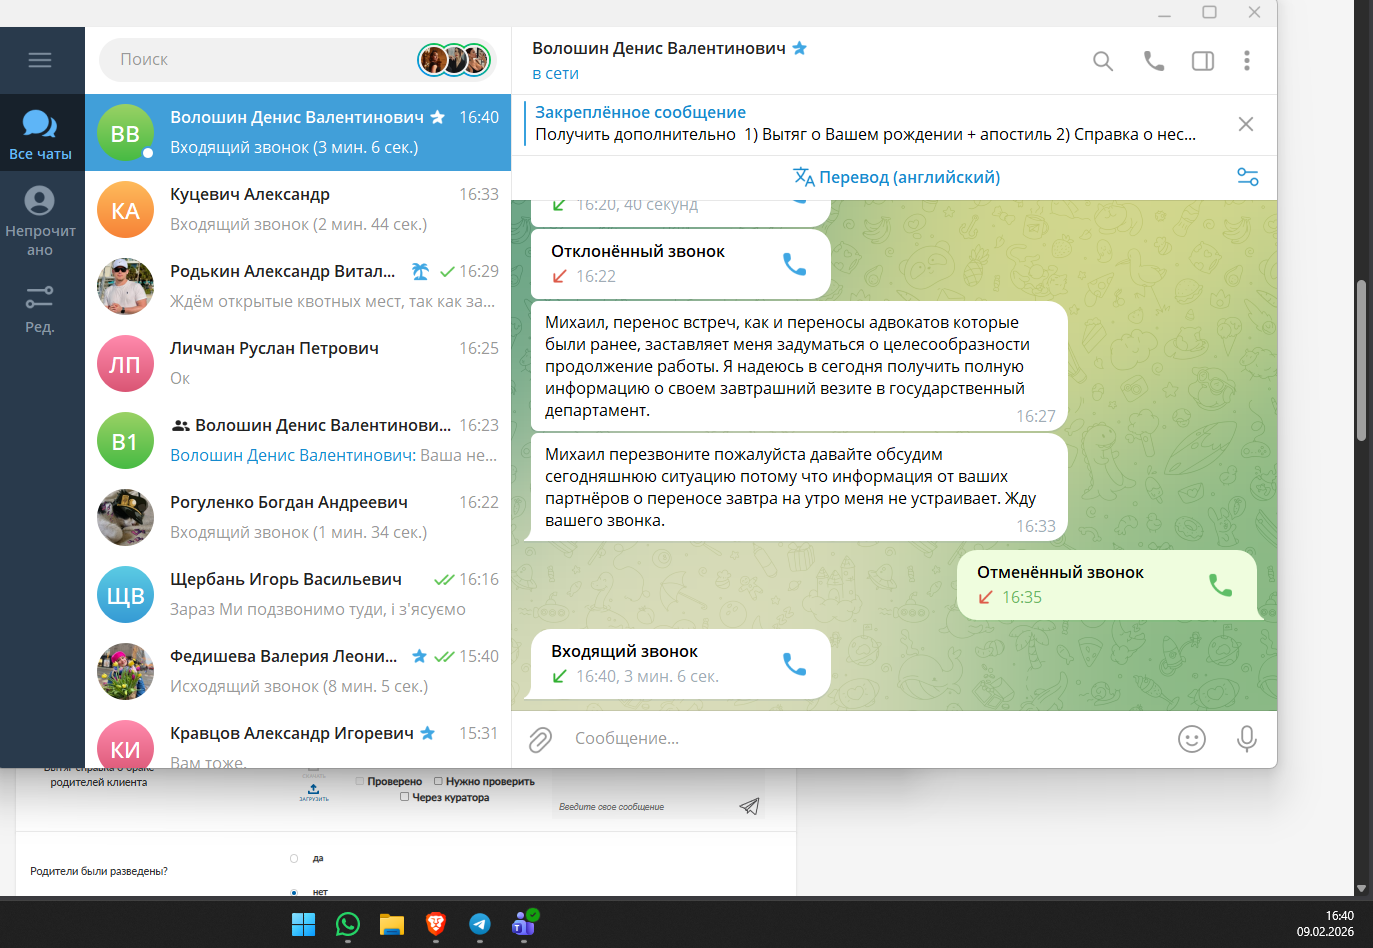Image resolution: width=1373 pixels, height=948 pixels.
Task: Open folder editing via 'Ред.' icon
Action: point(40,308)
